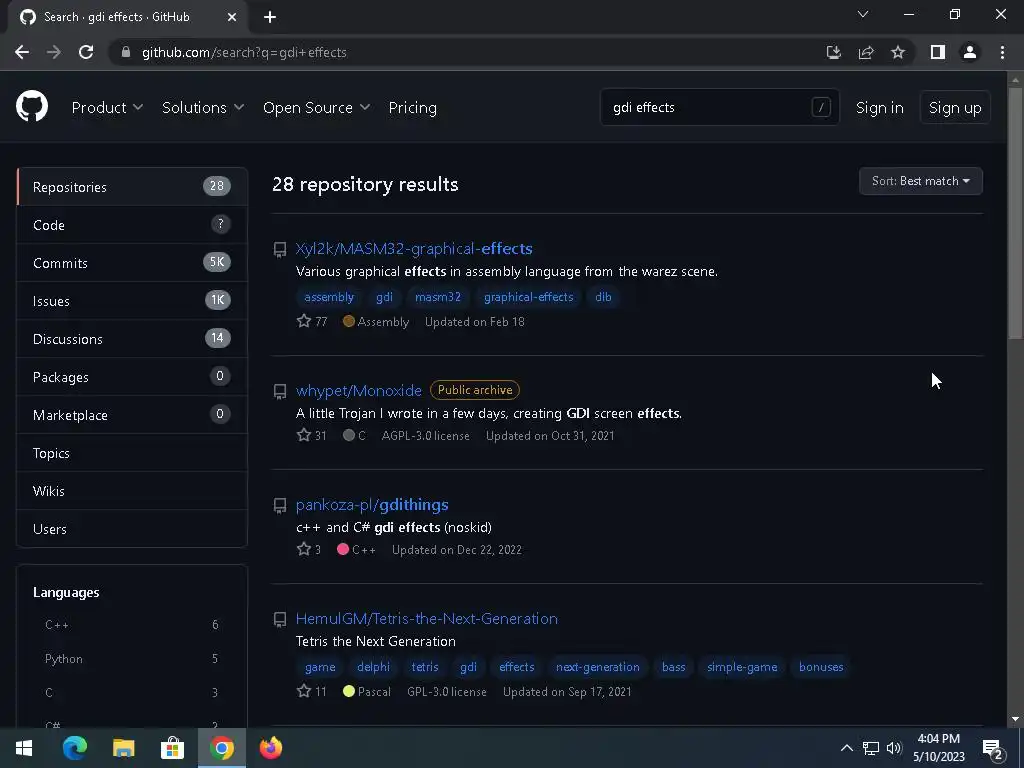1024x768 pixels.
Task: Open the Chrome profile icon
Action: click(x=970, y=52)
